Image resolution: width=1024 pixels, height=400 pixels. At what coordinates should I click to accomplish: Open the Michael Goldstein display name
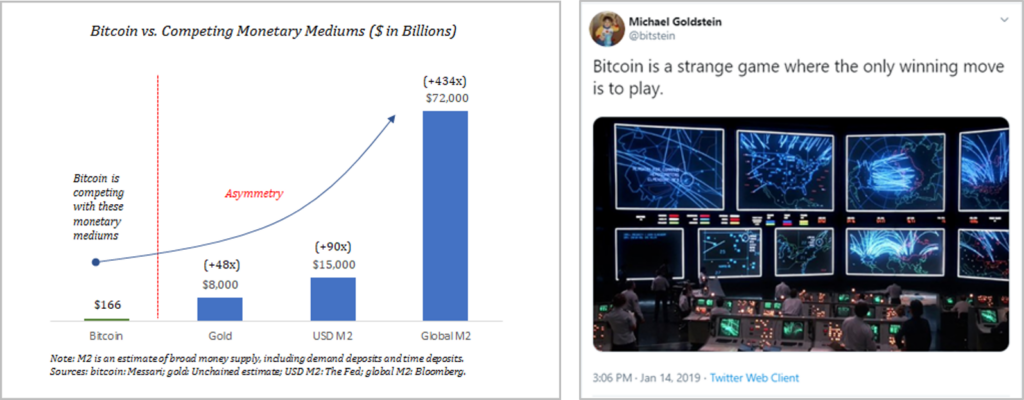pos(670,18)
